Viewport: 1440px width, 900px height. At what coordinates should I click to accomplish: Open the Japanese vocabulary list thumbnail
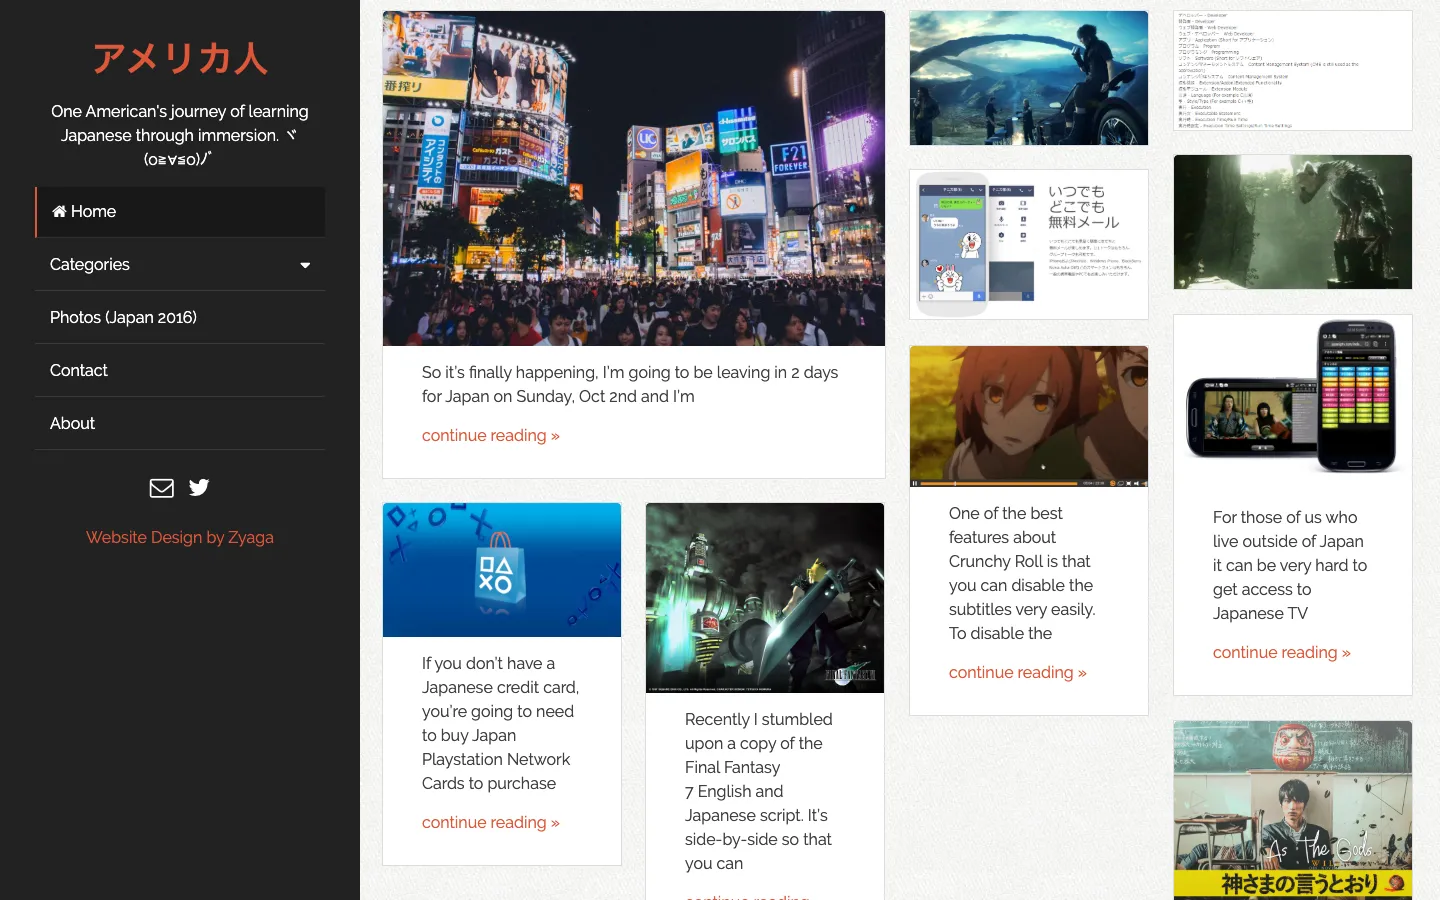pyautogui.click(x=1293, y=70)
